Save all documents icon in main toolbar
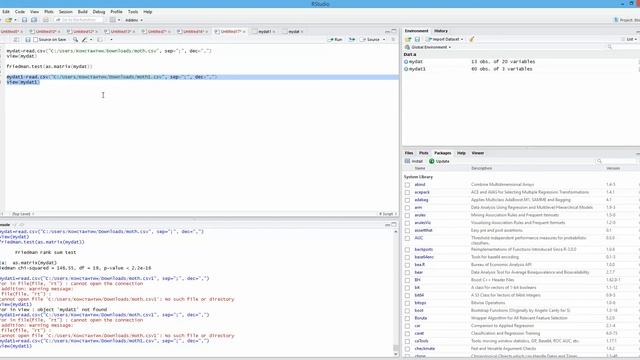This screenshot has height=360, width=640. click(x=34, y=20)
